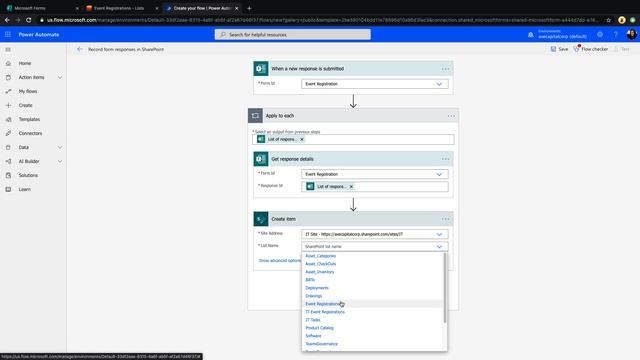The height and width of the screenshot is (360, 640).
Task: Bookmark this page with star icon
Action: point(609,20)
